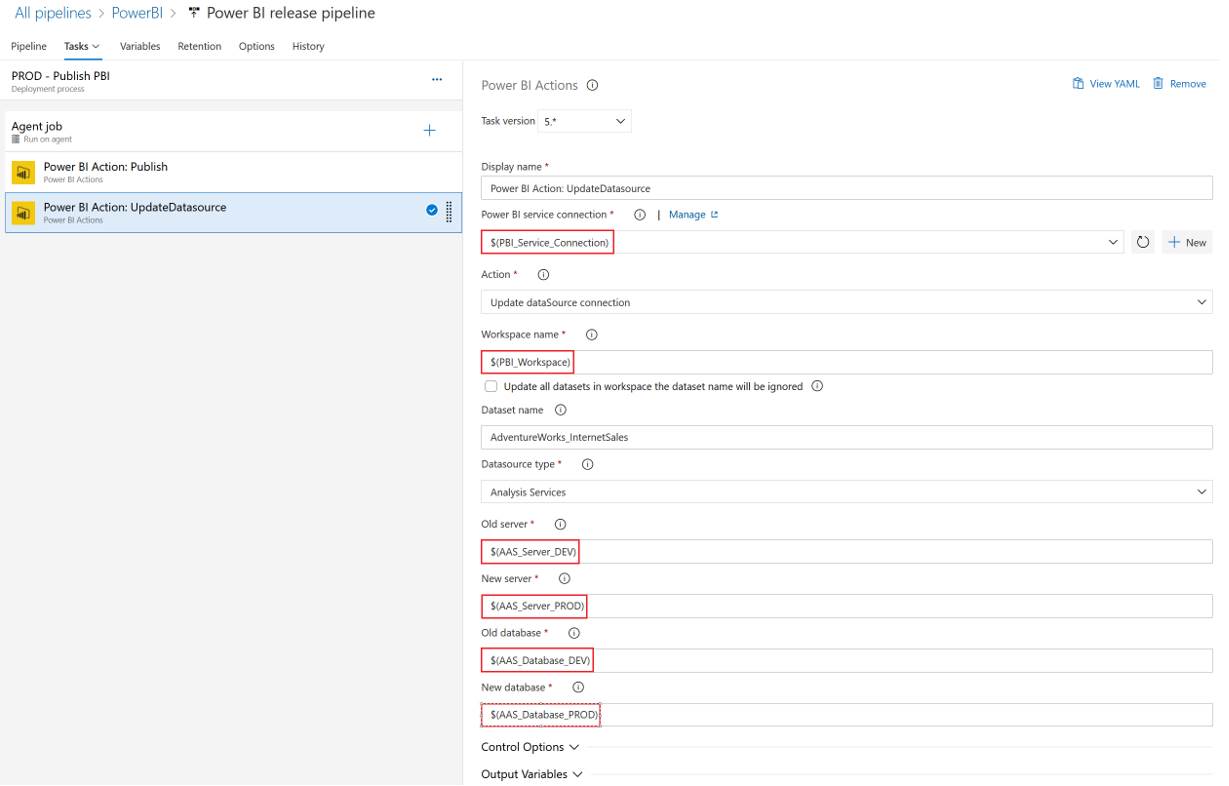The width and height of the screenshot is (1229, 786).
Task: Click the Remove task button
Action: [1179, 84]
